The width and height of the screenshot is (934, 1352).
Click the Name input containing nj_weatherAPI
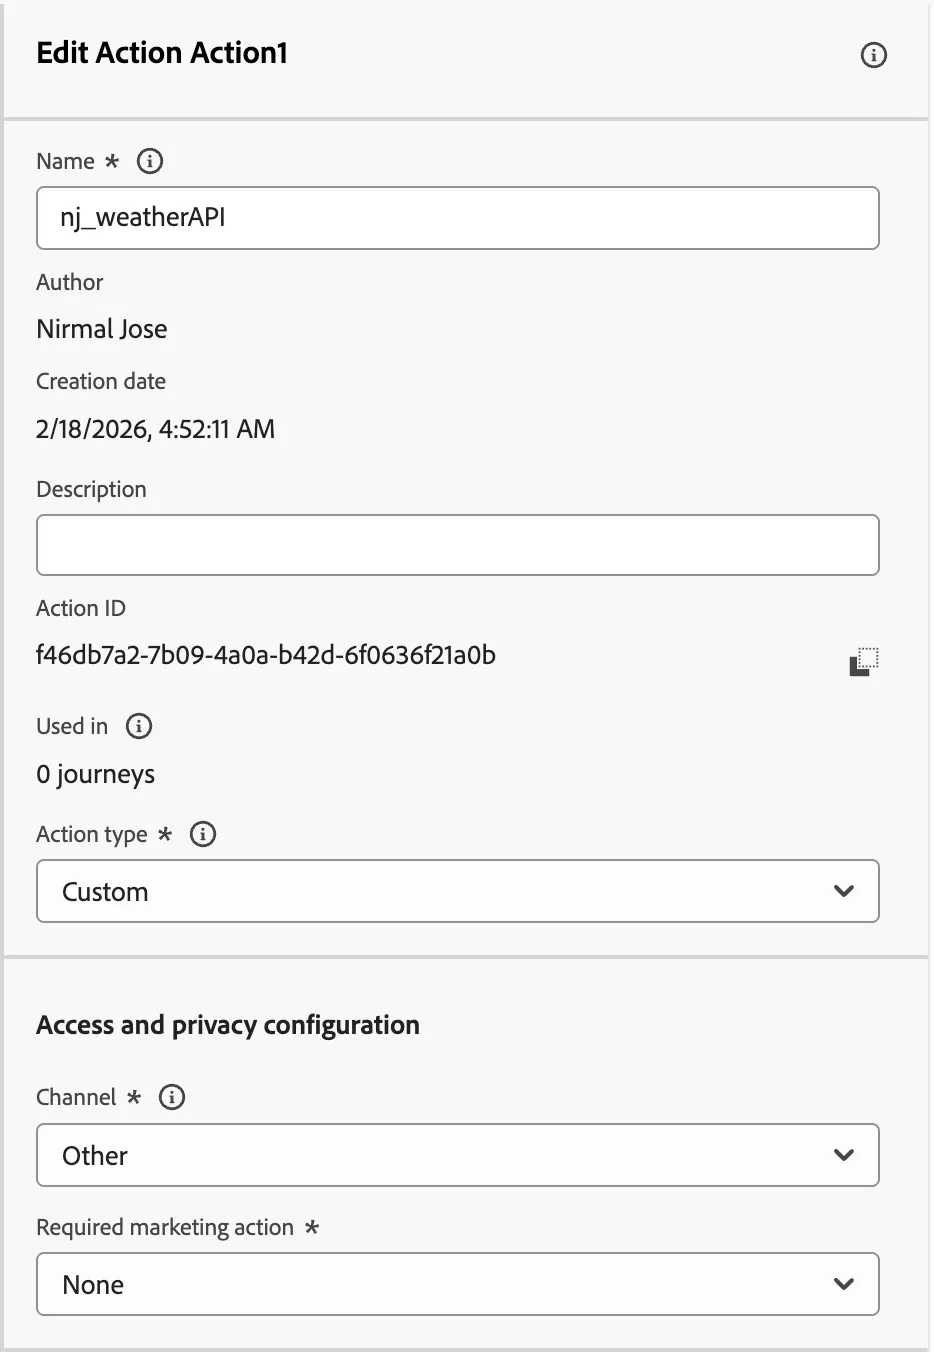(458, 218)
